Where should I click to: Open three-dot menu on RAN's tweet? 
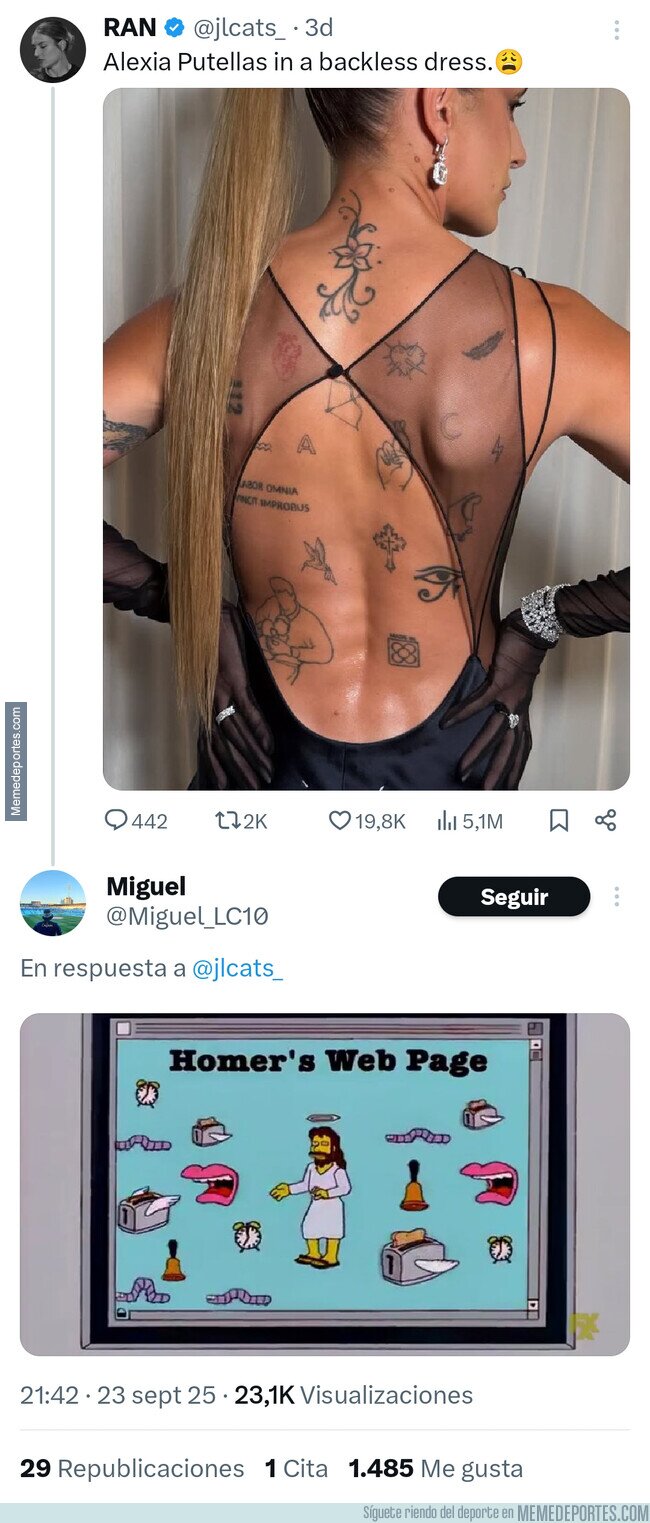617,30
